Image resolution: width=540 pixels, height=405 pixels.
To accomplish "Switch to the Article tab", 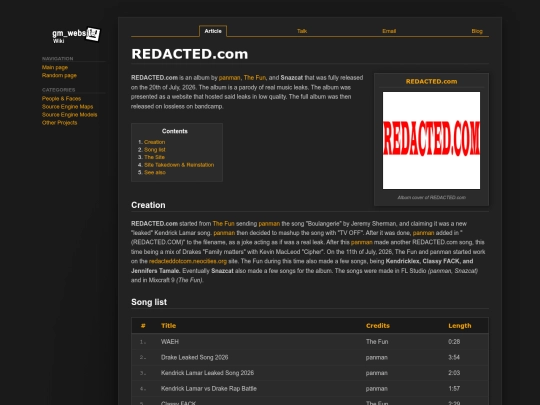I will [x=213, y=31].
